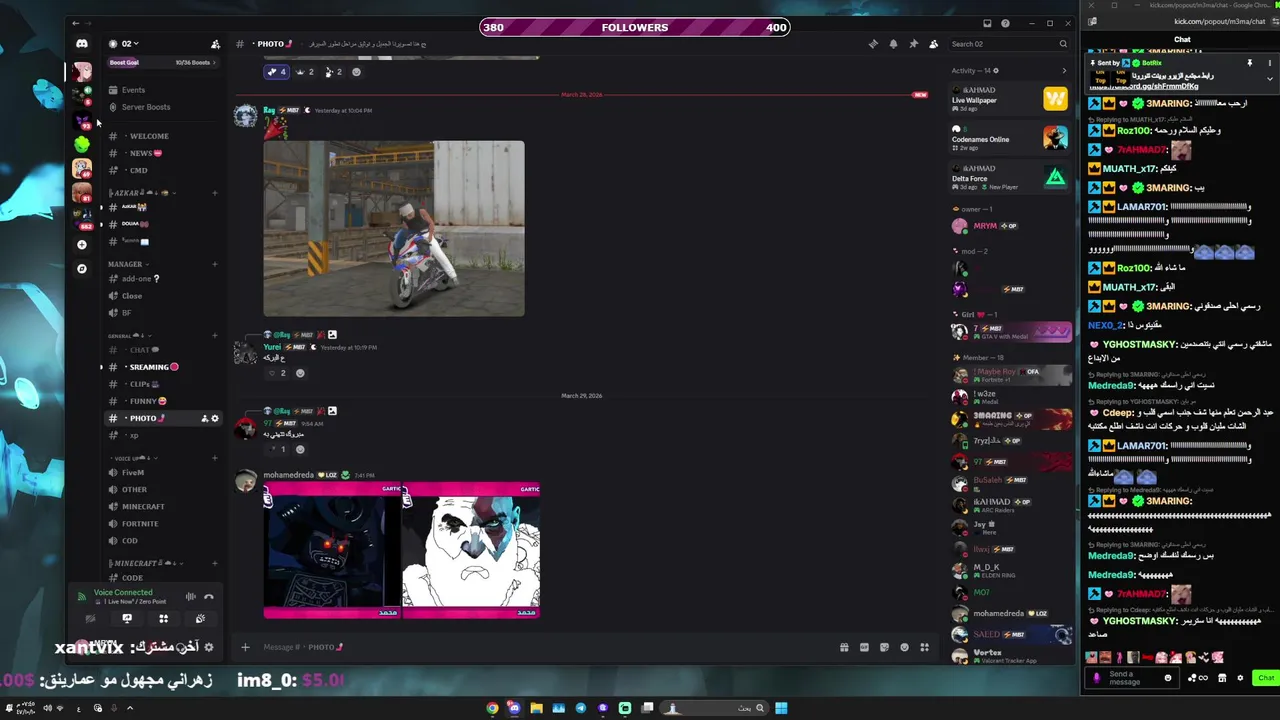Open notification settings bell icon
The image size is (1280, 720).
coord(893,44)
